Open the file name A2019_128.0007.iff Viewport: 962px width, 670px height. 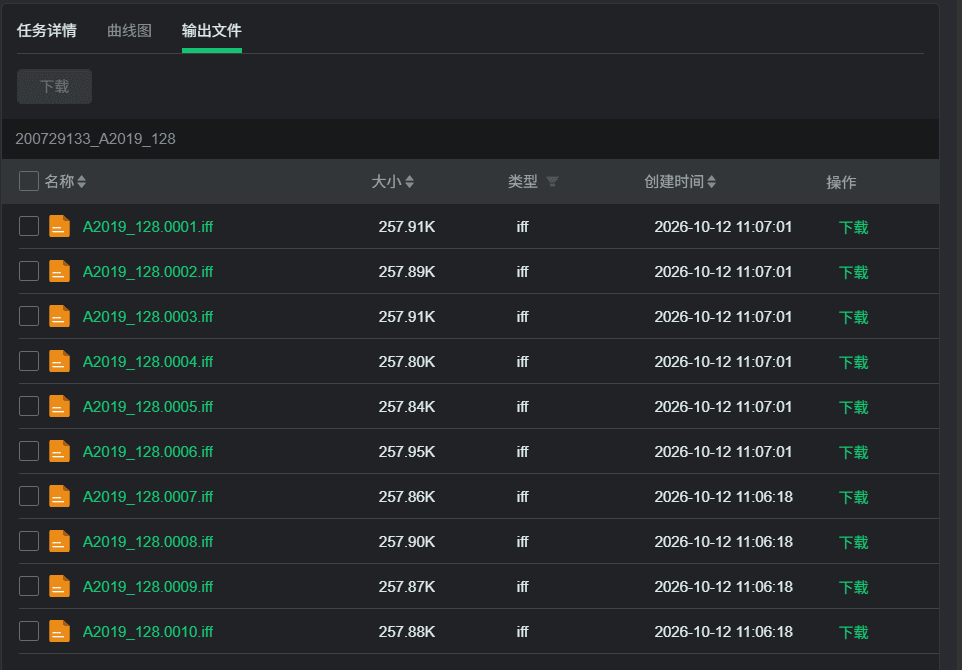(x=148, y=496)
